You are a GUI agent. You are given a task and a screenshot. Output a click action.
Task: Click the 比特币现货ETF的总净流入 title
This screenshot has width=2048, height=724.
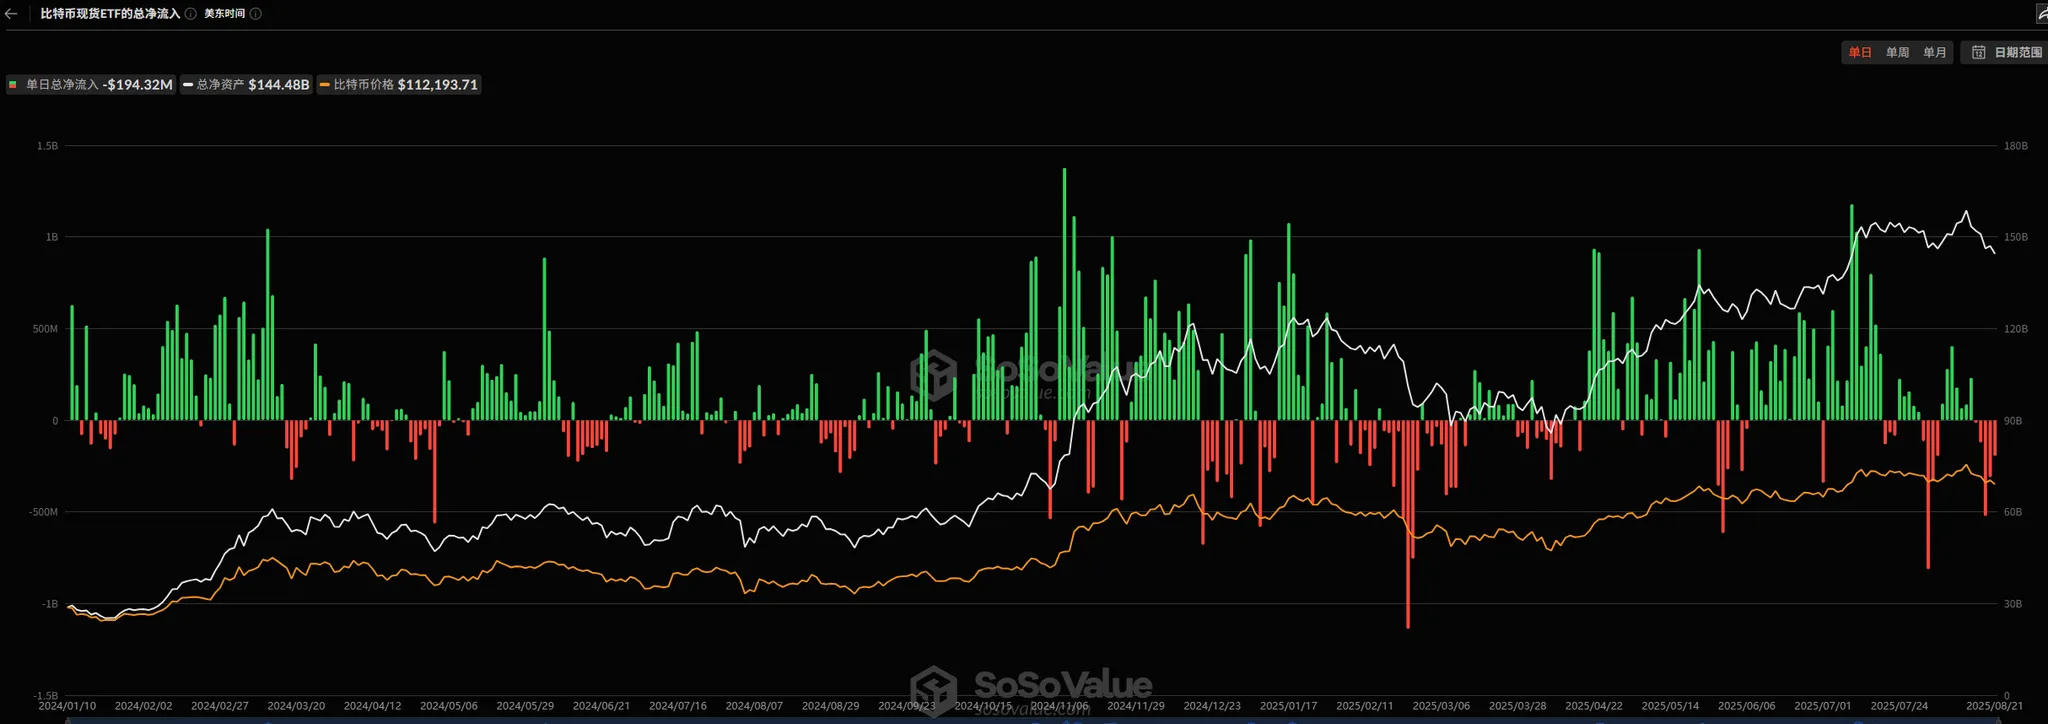(110, 14)
